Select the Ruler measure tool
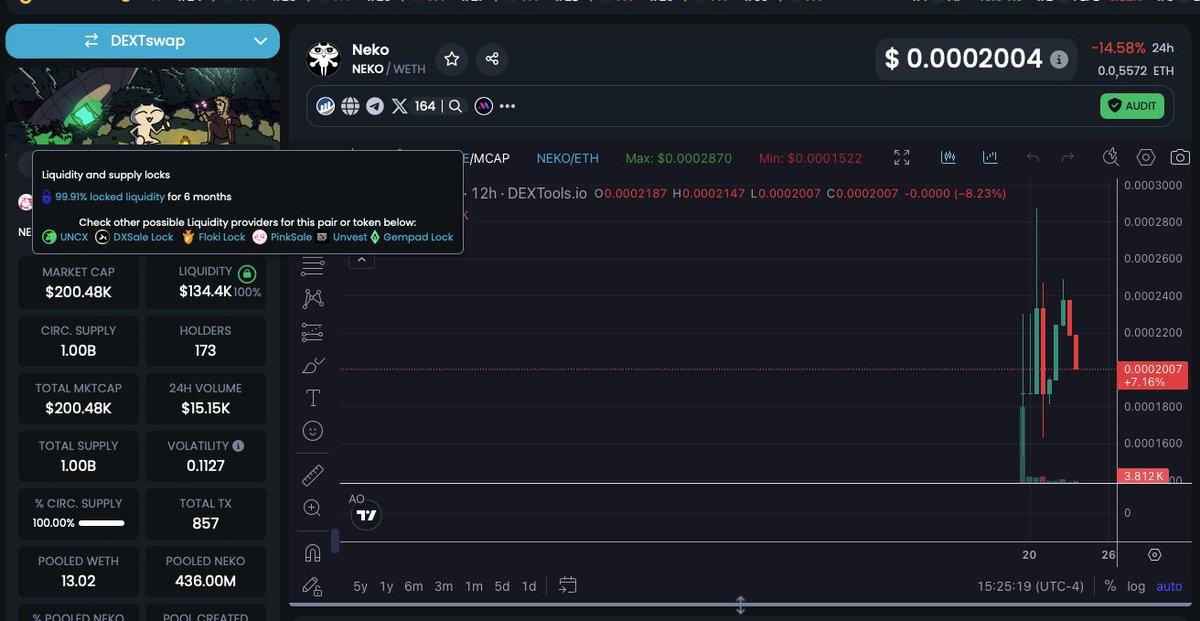1200x621 pixels. [x=313, y=475]
